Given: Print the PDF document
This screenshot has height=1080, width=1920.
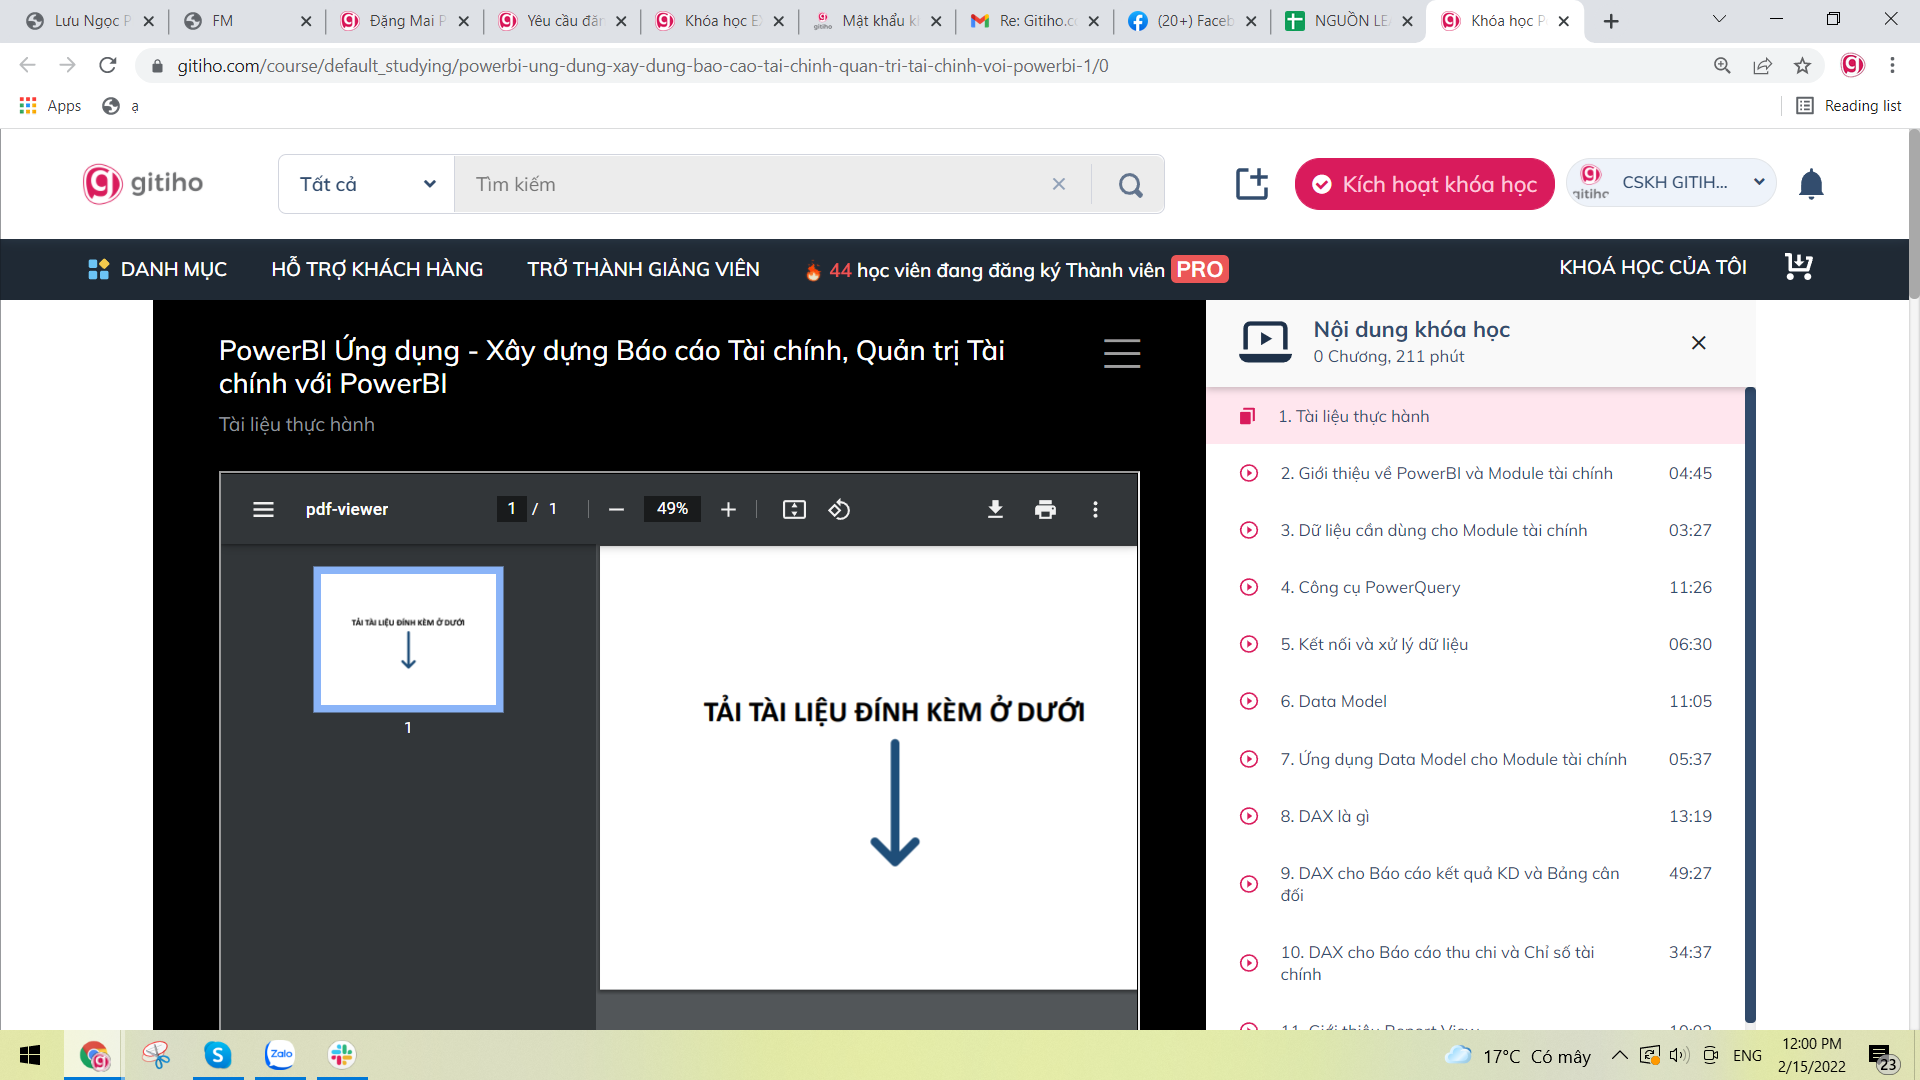Looking at the screenshot, I should 1045,510.
